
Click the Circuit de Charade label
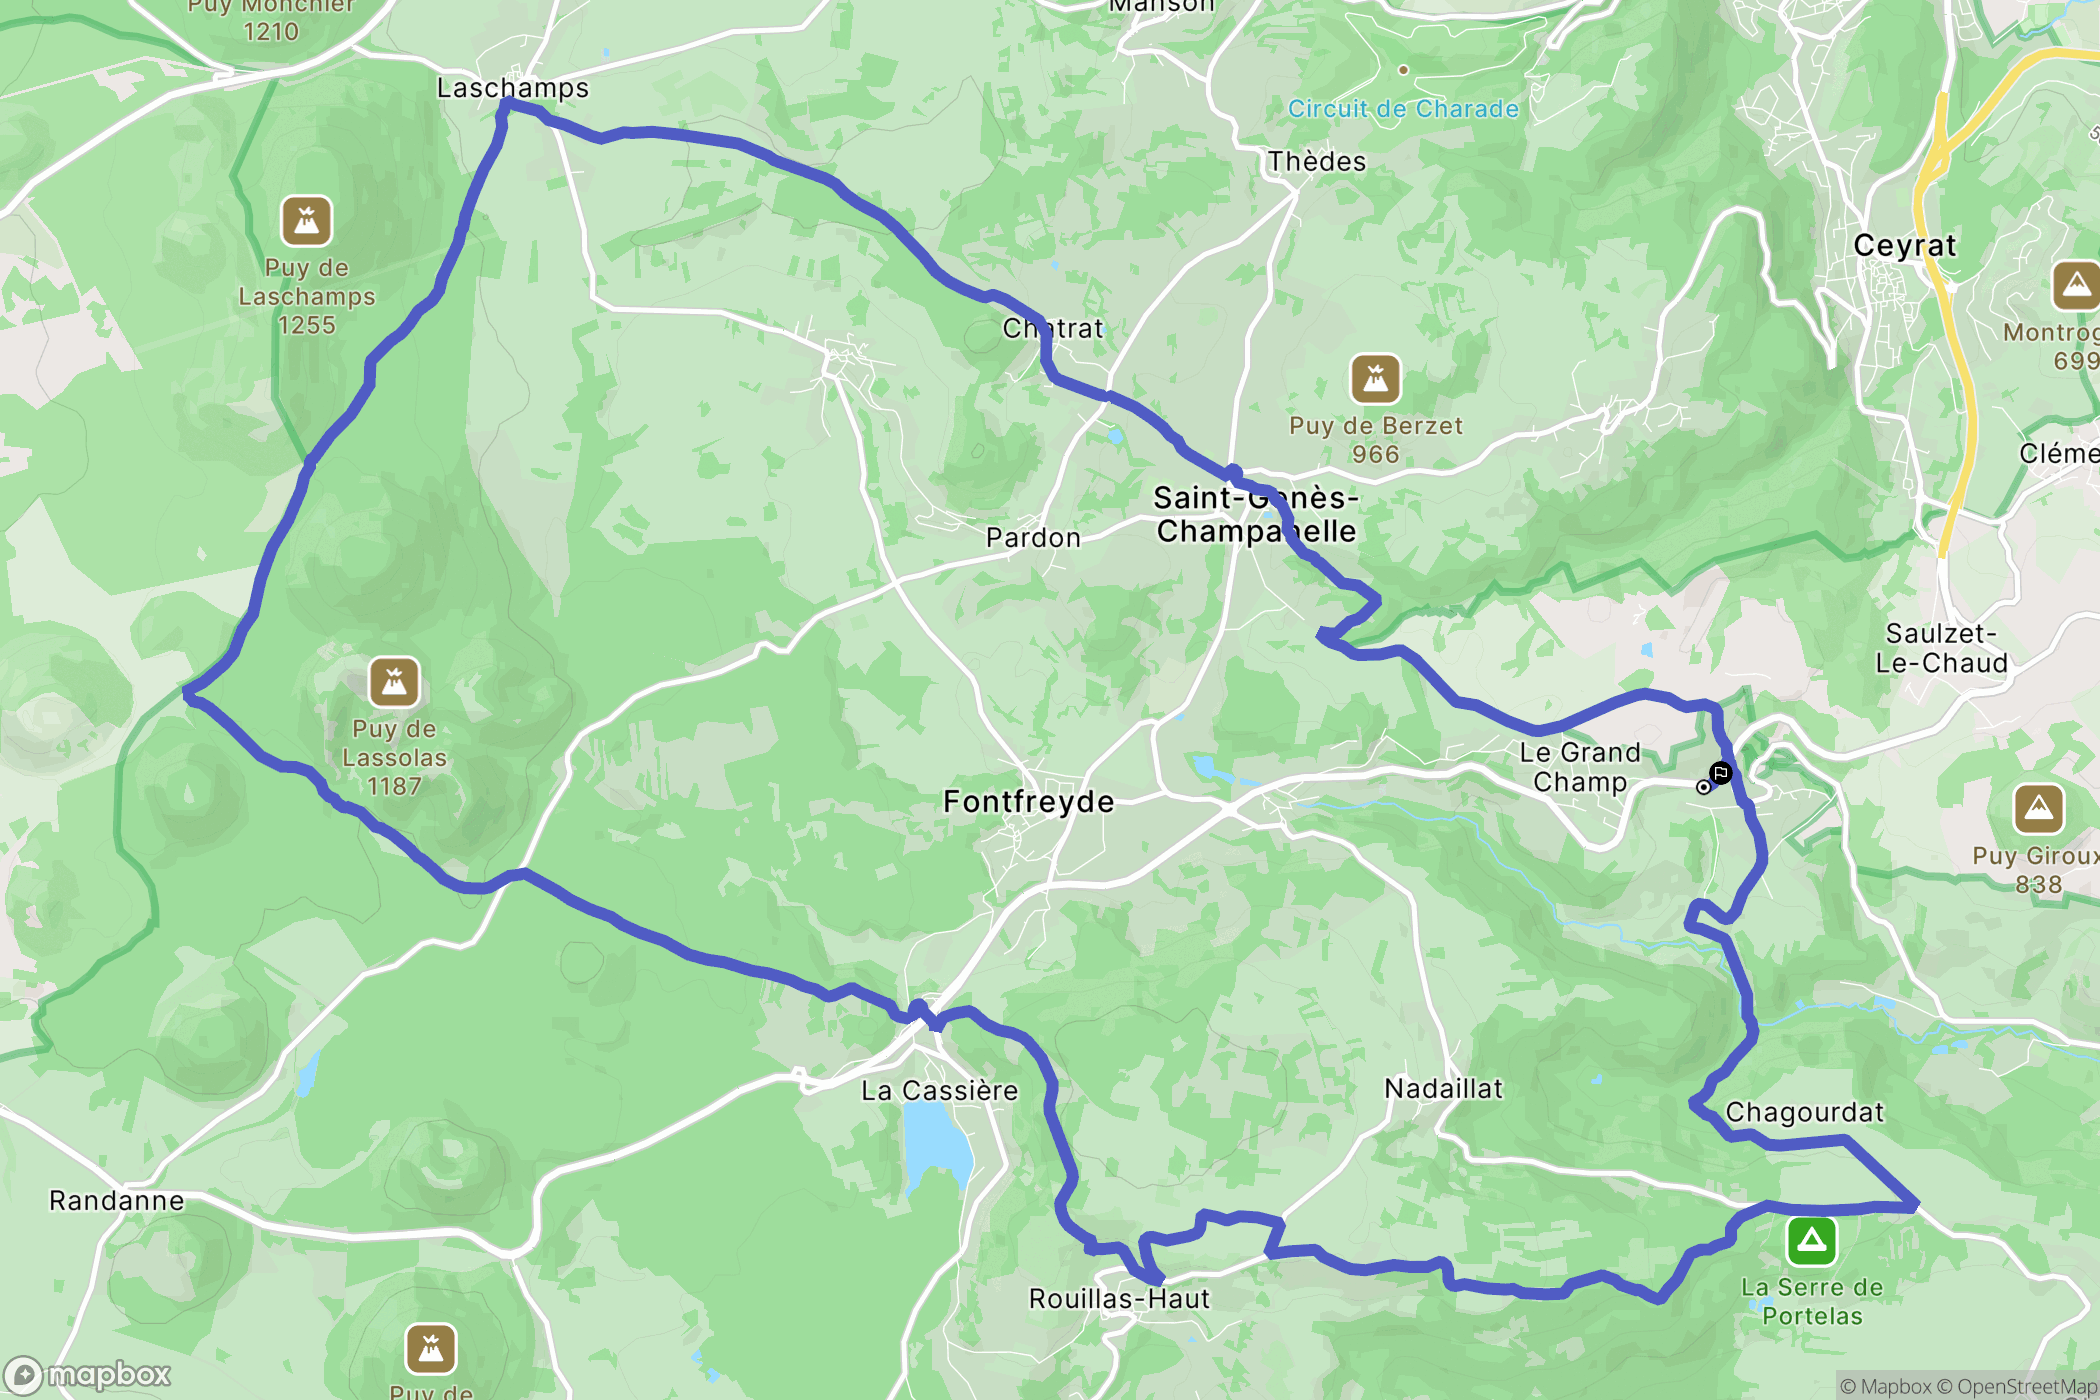(x=1403, y=109)
